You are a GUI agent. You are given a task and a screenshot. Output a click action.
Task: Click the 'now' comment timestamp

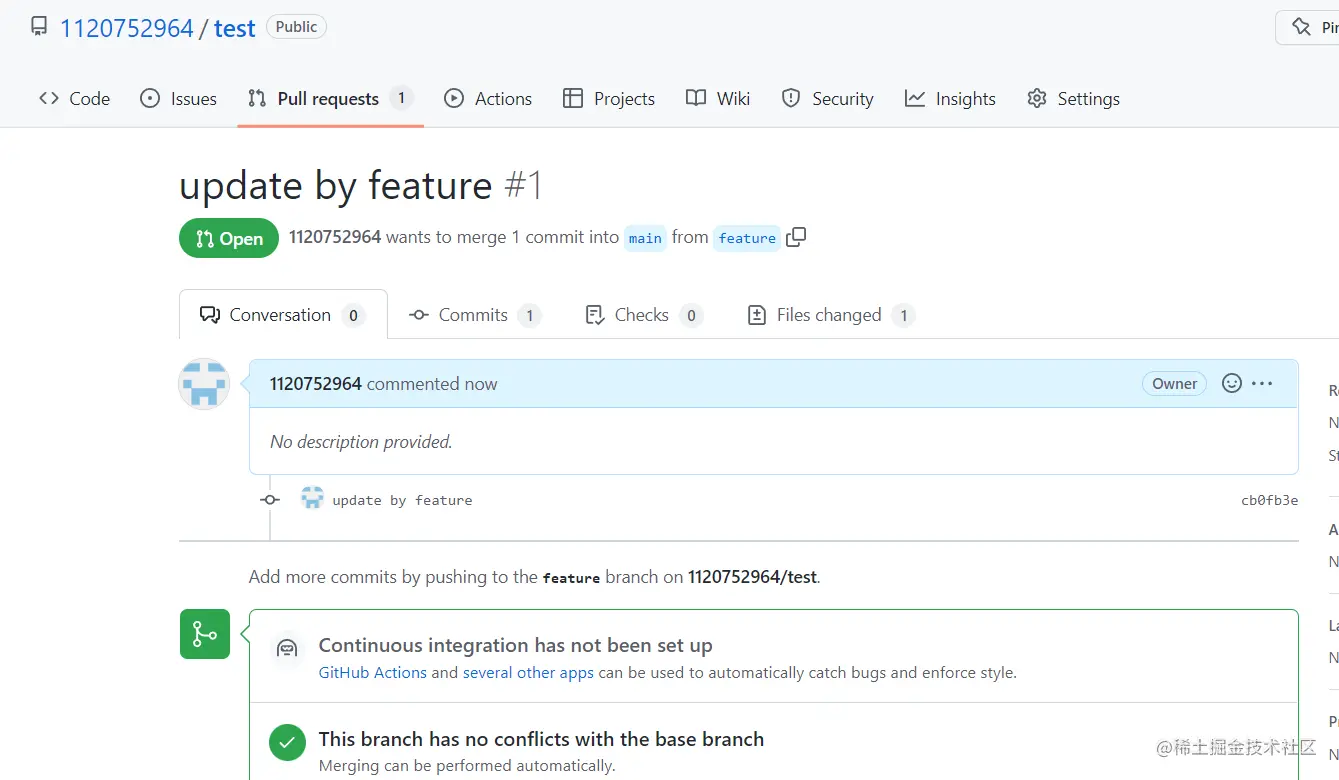tap(480, 384)
